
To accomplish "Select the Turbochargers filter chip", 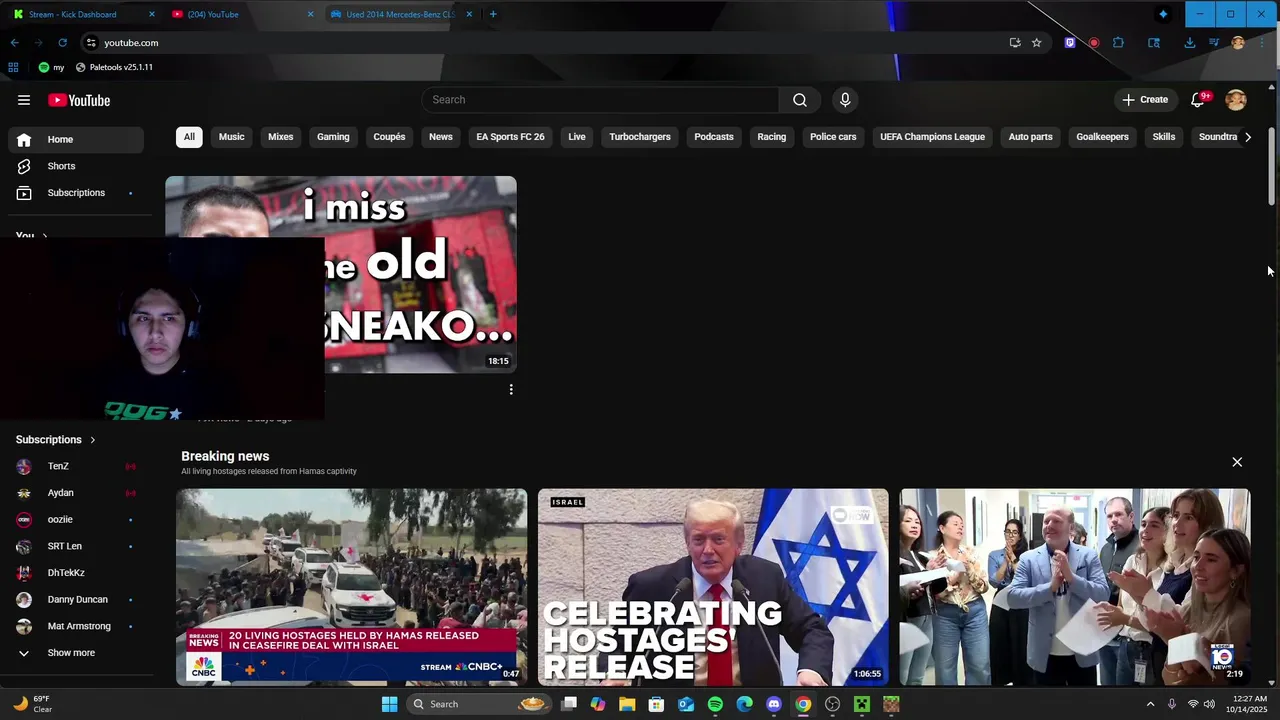I will coord(640,137).
